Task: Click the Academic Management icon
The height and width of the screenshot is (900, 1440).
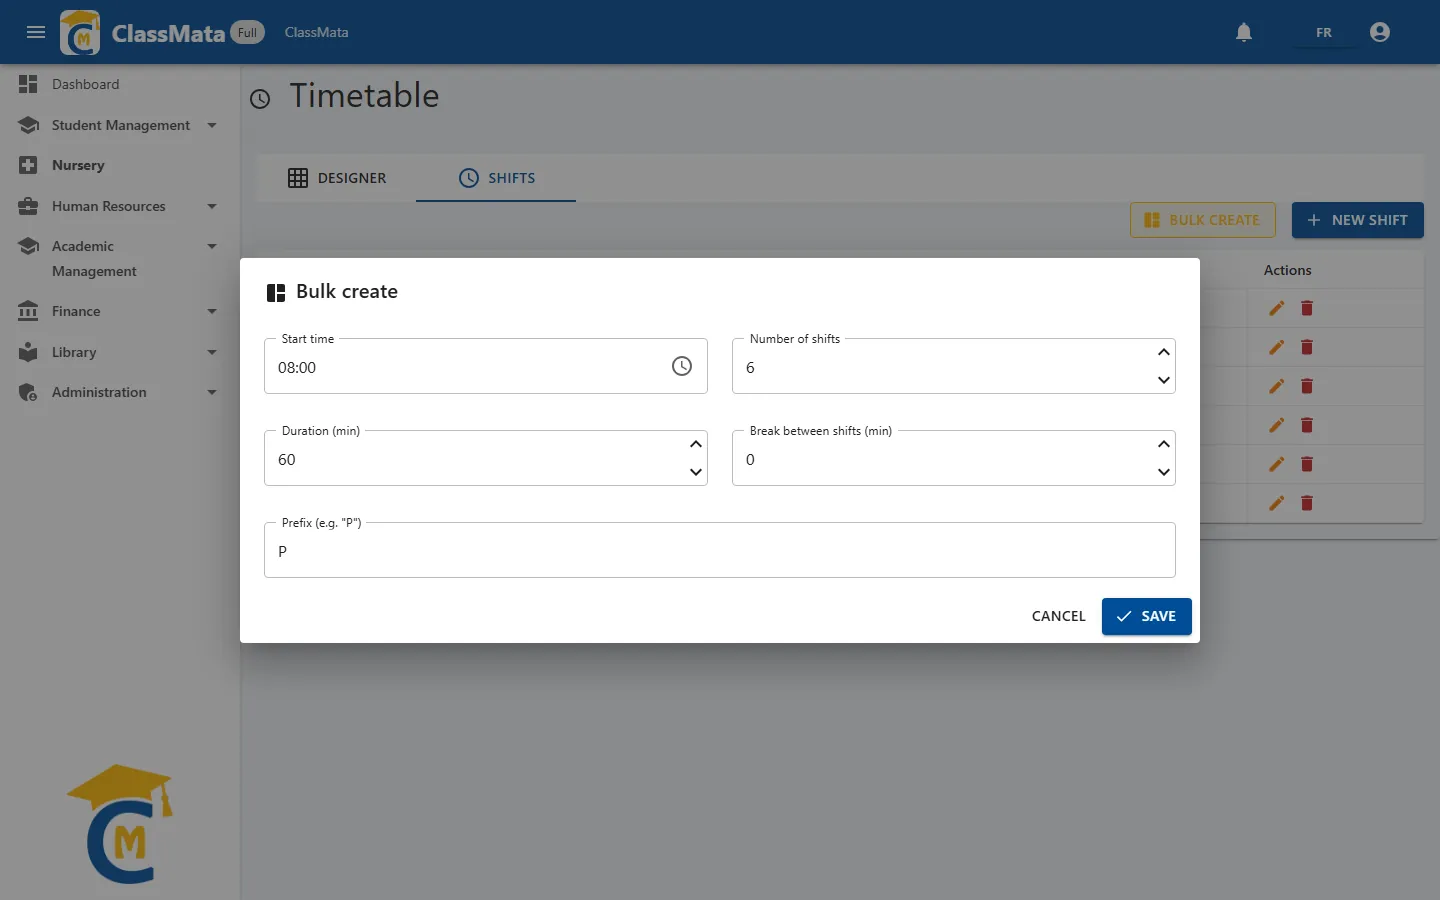Action: 28,246
